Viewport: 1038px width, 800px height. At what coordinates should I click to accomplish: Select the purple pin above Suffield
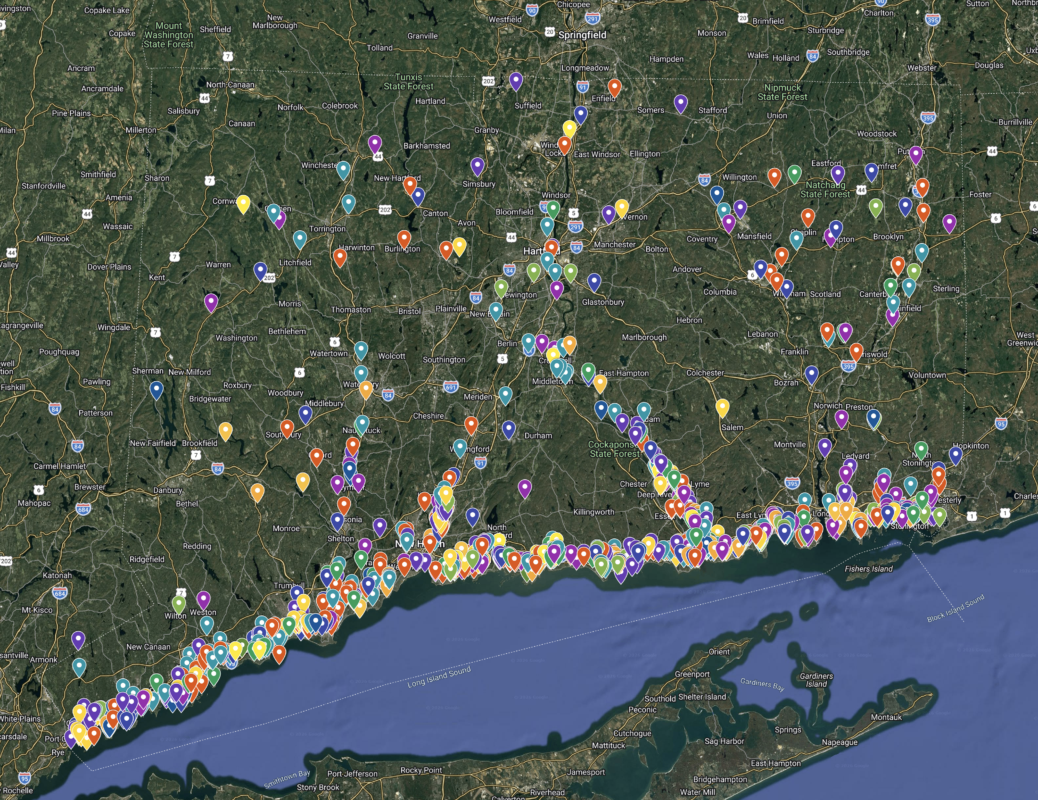(516, 80)
